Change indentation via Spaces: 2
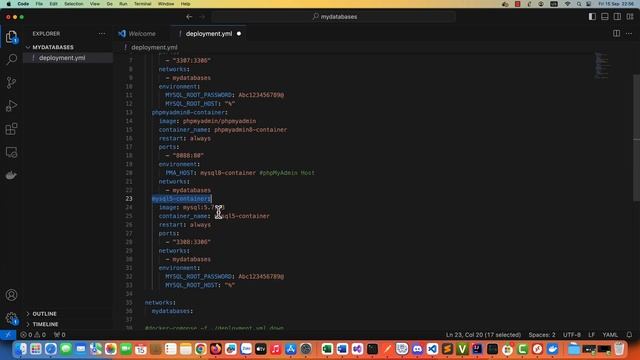Screen dimensions: 640x360 (542, 335)
